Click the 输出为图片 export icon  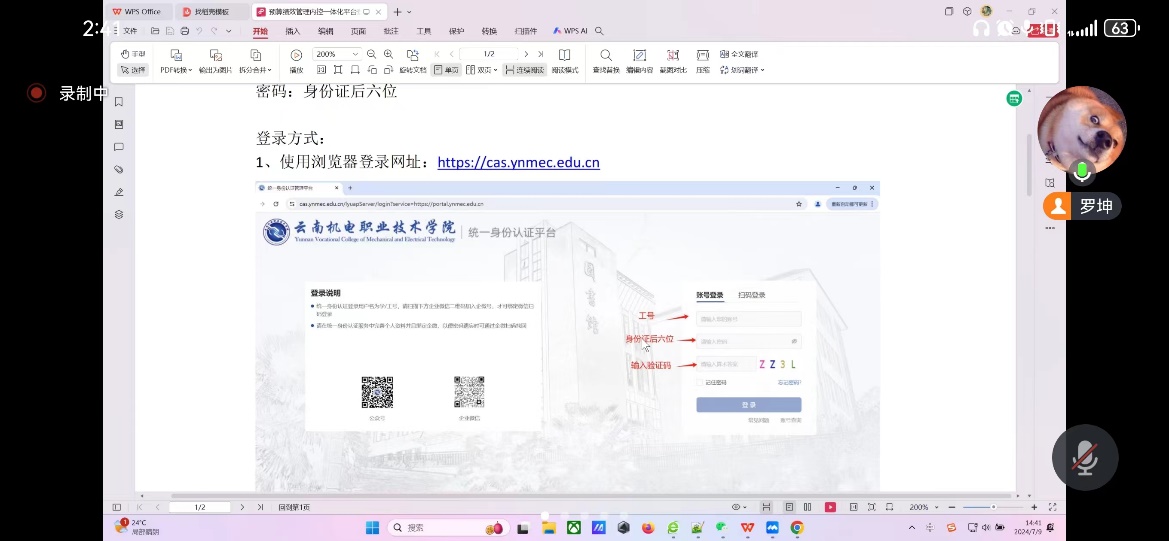click(215, 55)
